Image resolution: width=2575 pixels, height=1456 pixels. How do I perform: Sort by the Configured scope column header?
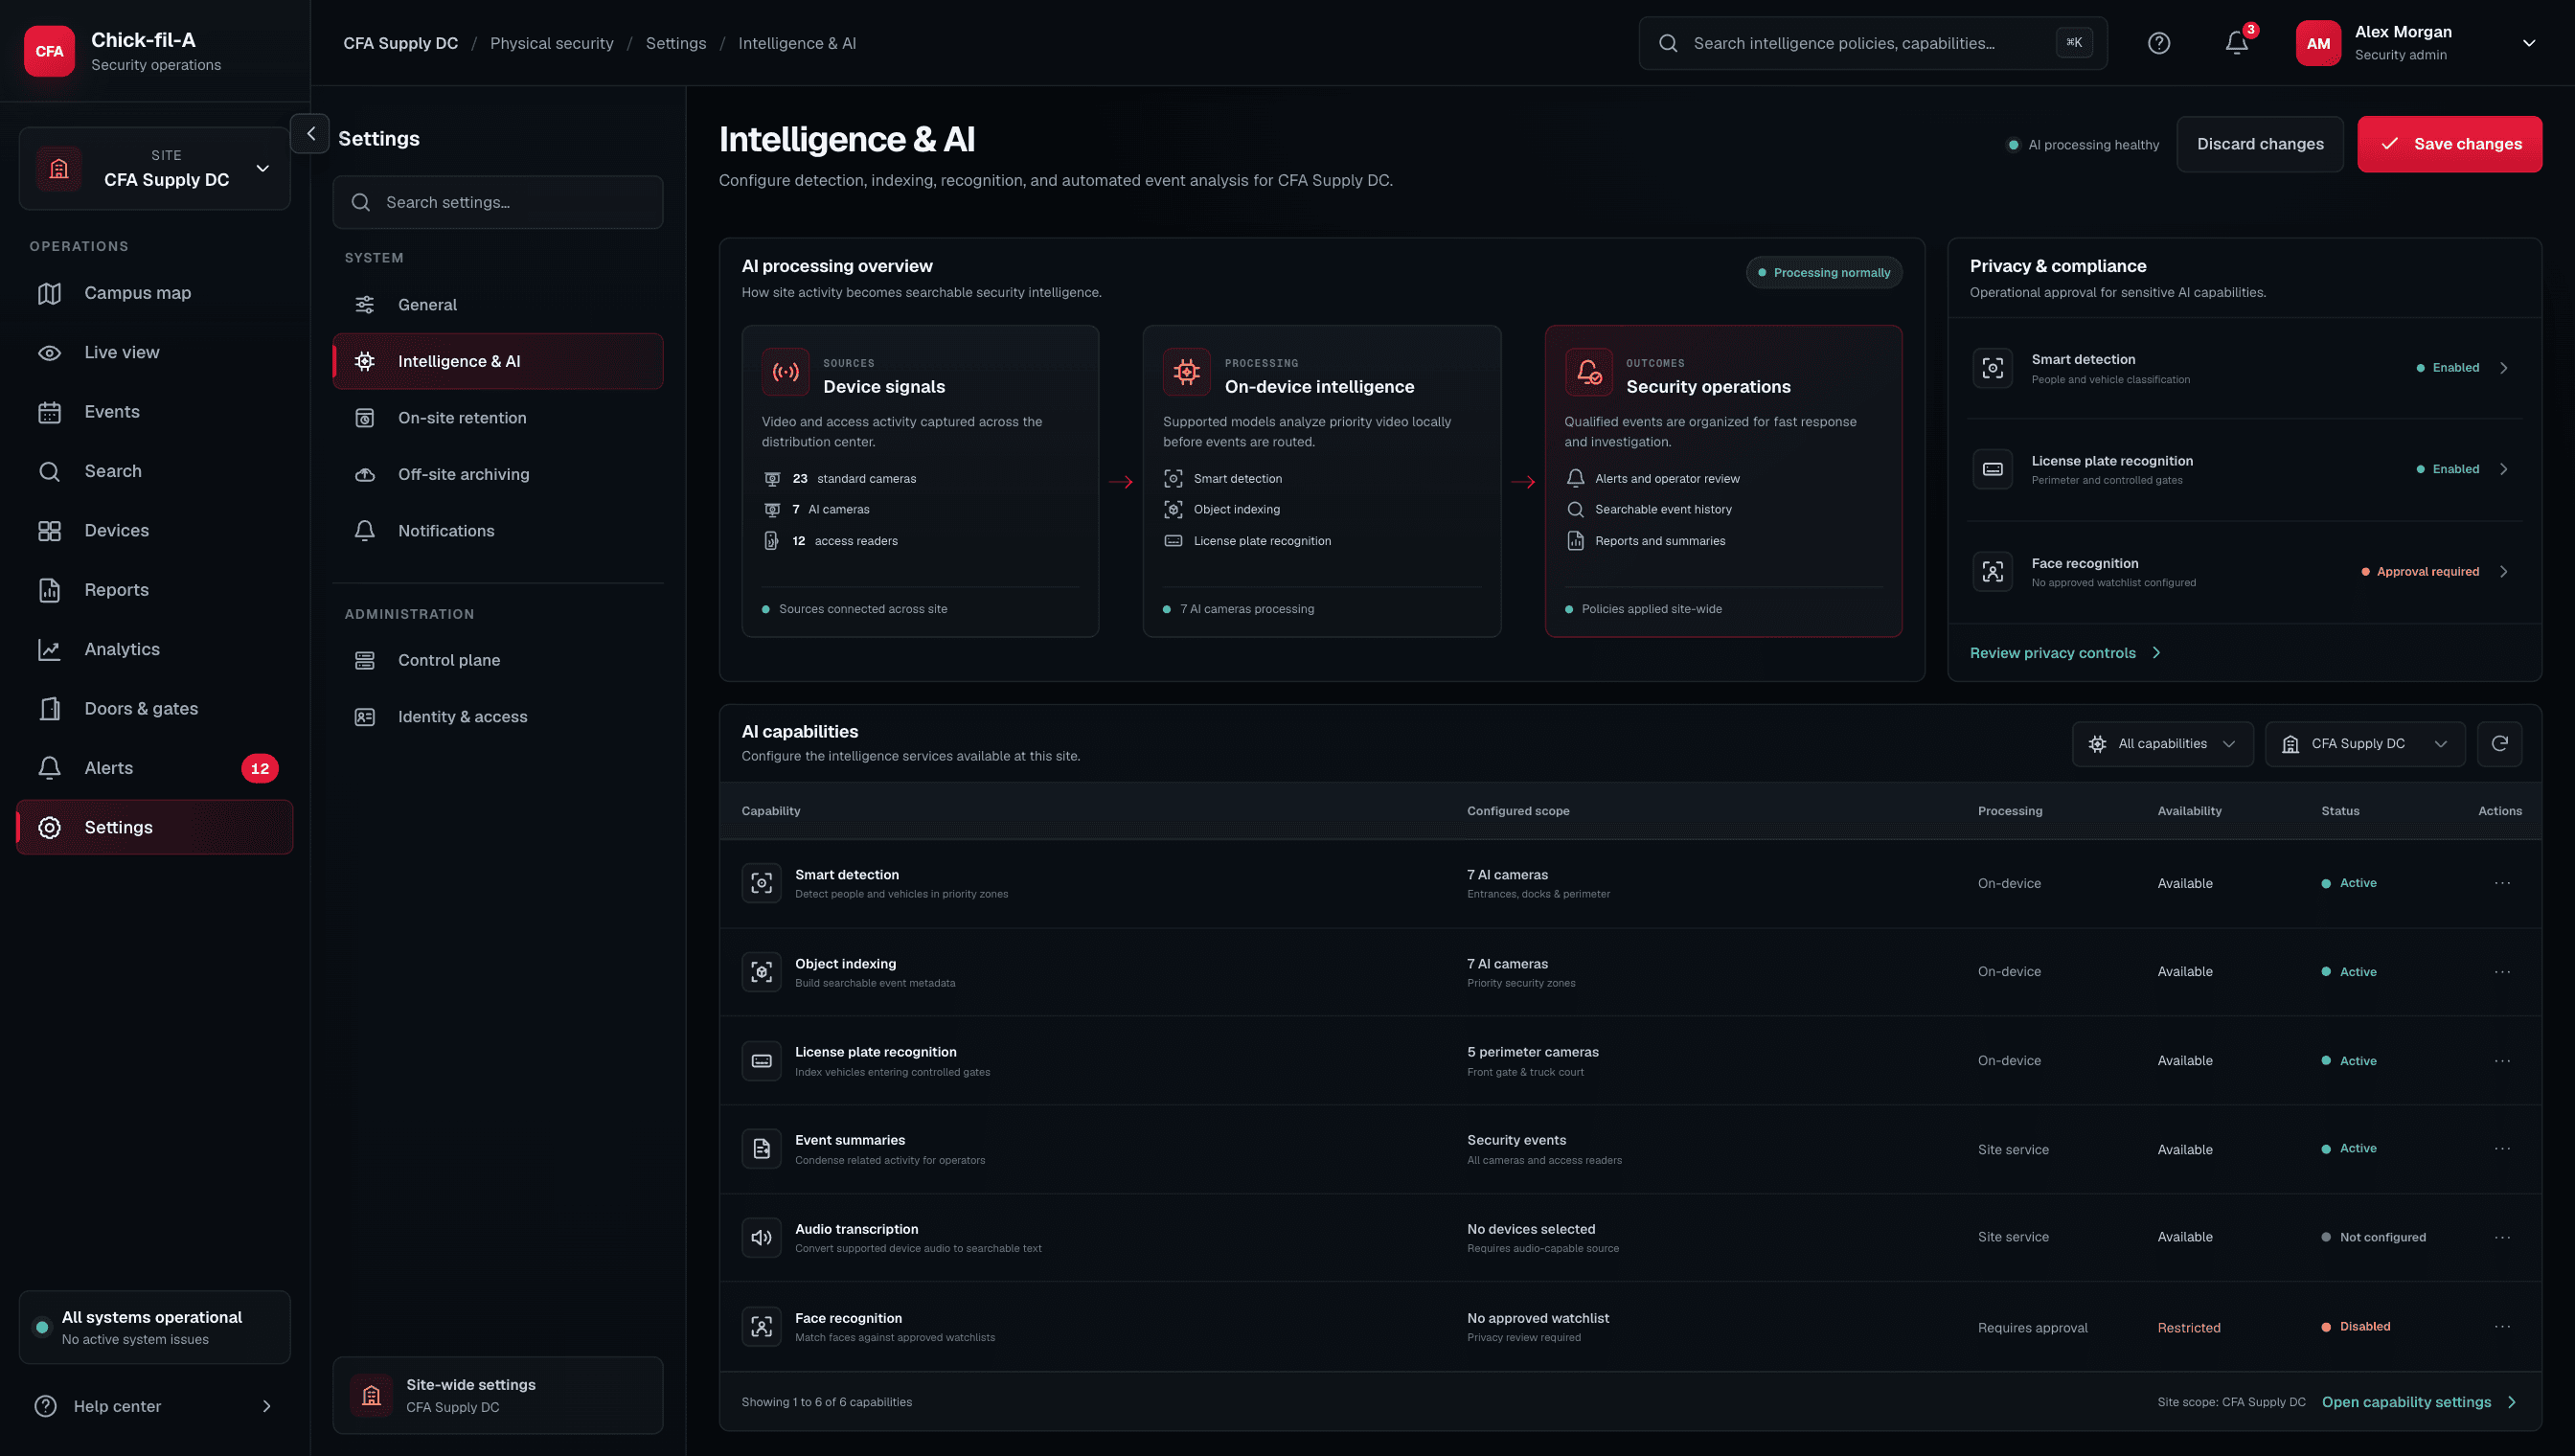(x=1517, y=811)
